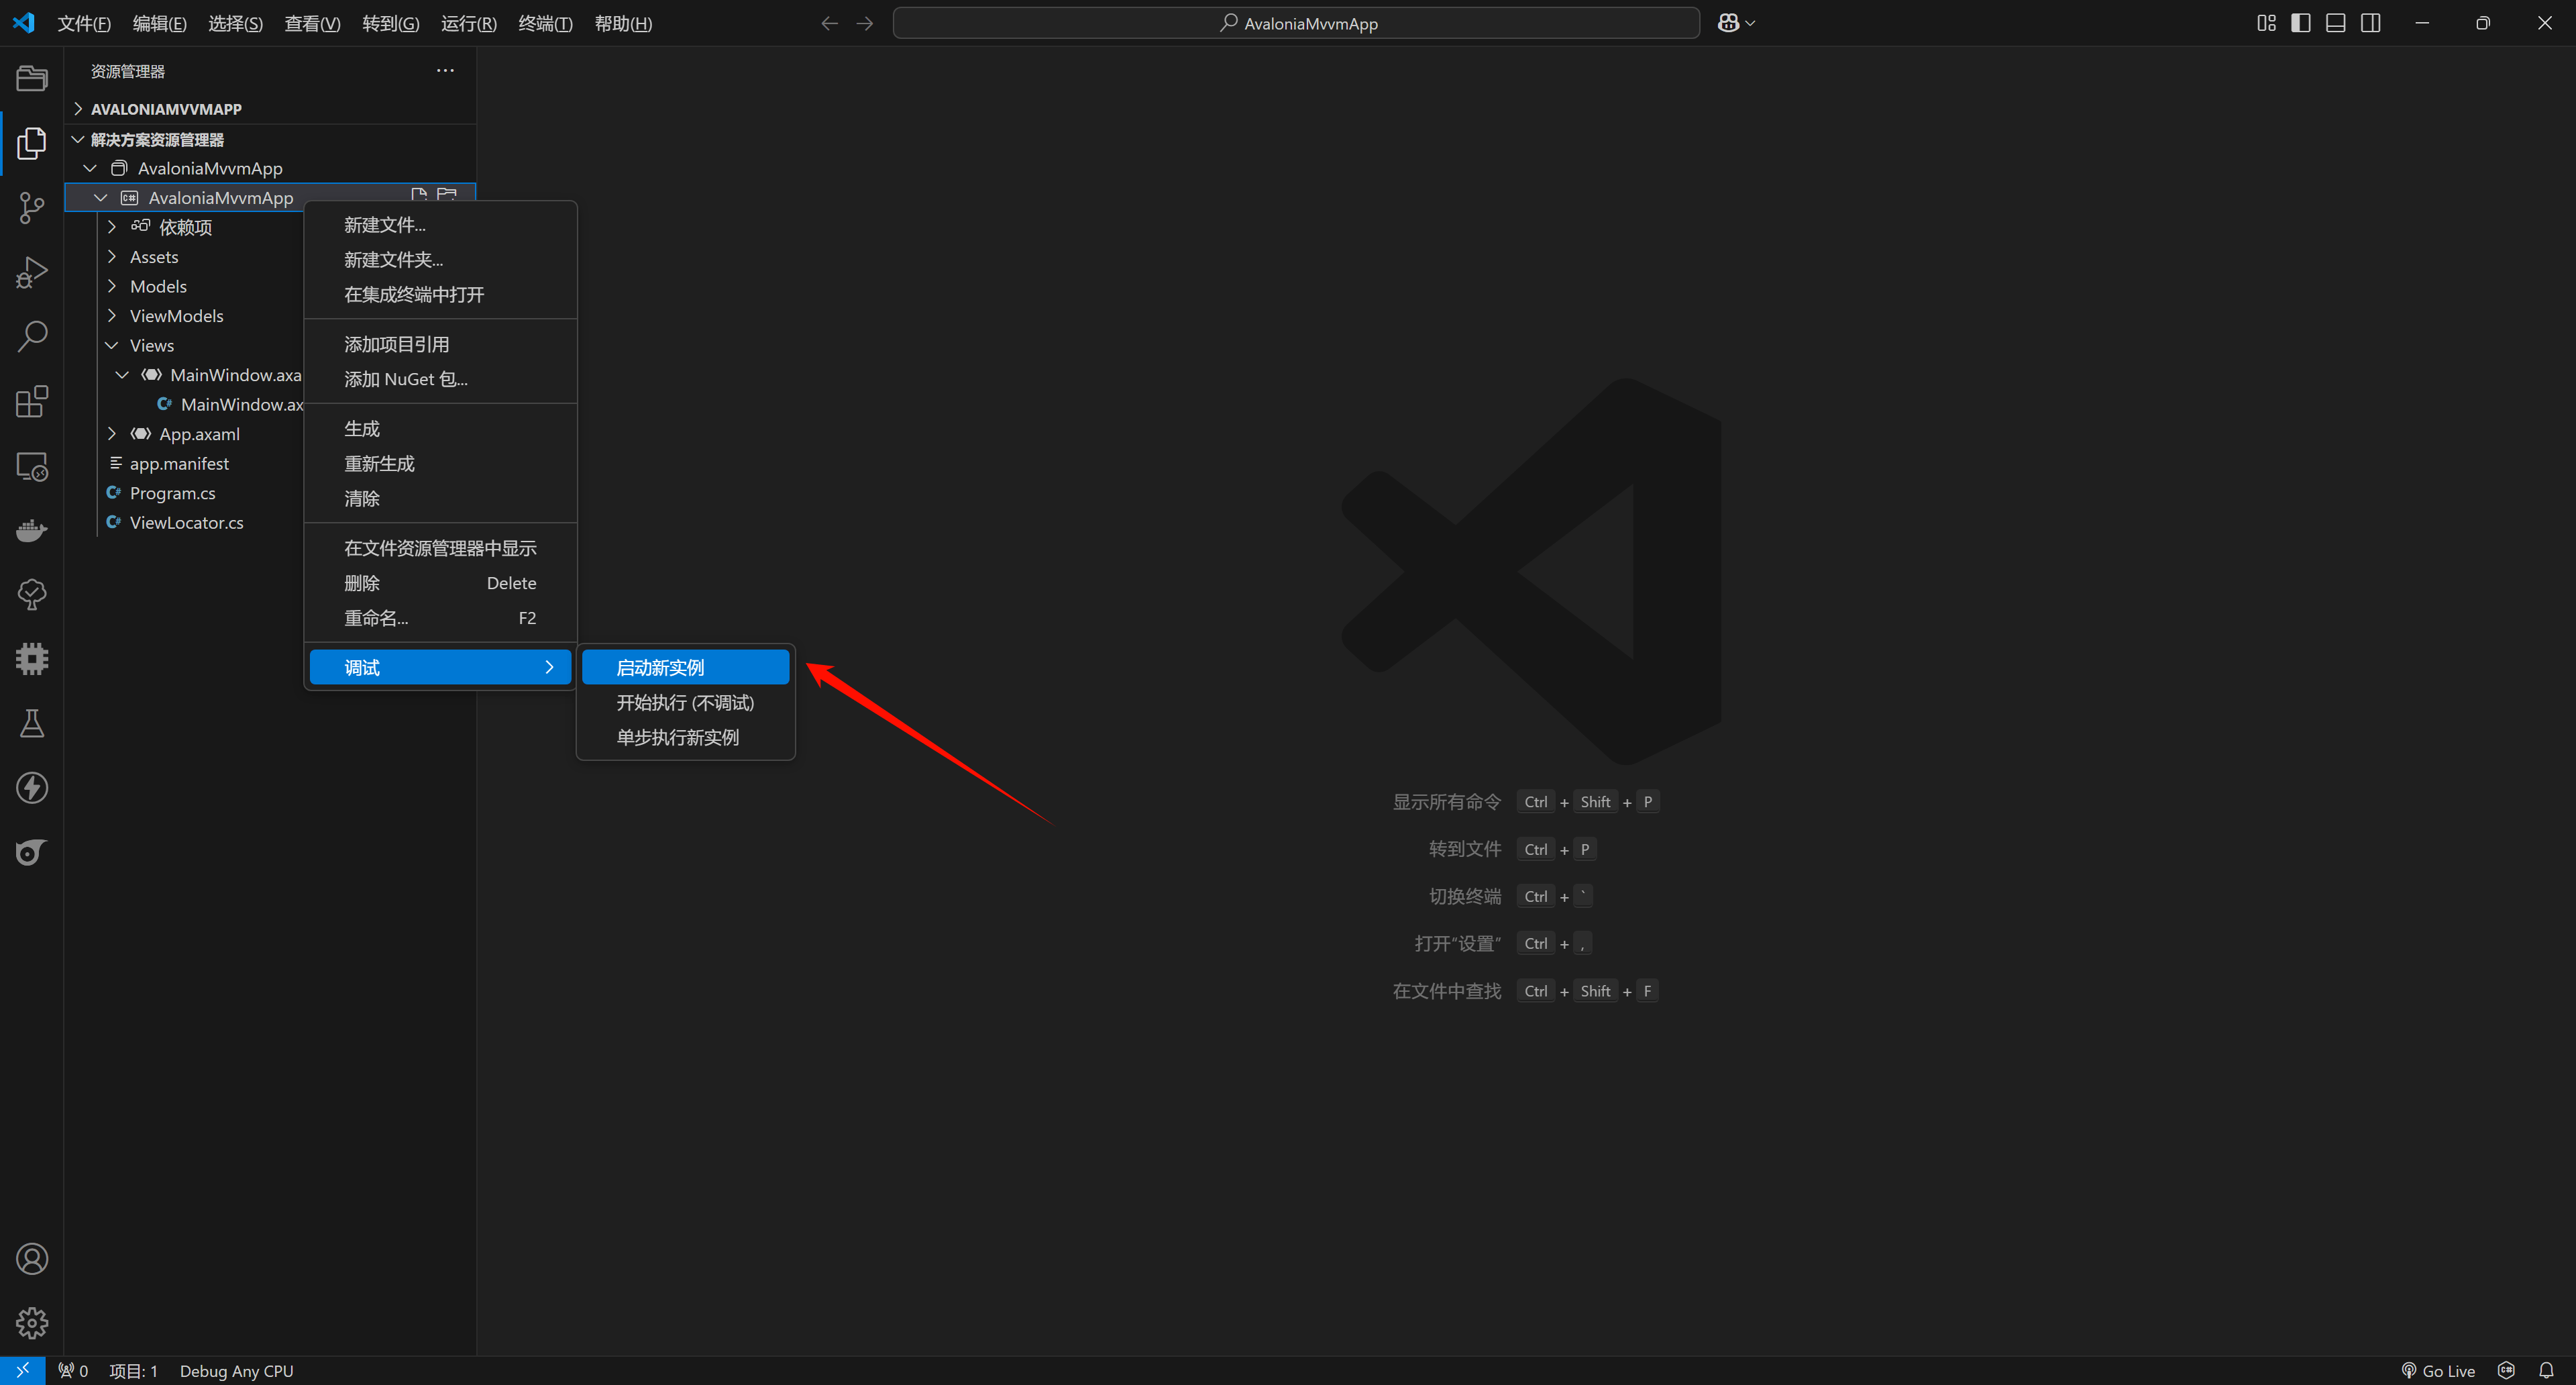Open Copilot dropdown chevron in title bar
The height and width of the screenshot is (1385, 2576).
pyautogui.click(x=1750, y=23)
